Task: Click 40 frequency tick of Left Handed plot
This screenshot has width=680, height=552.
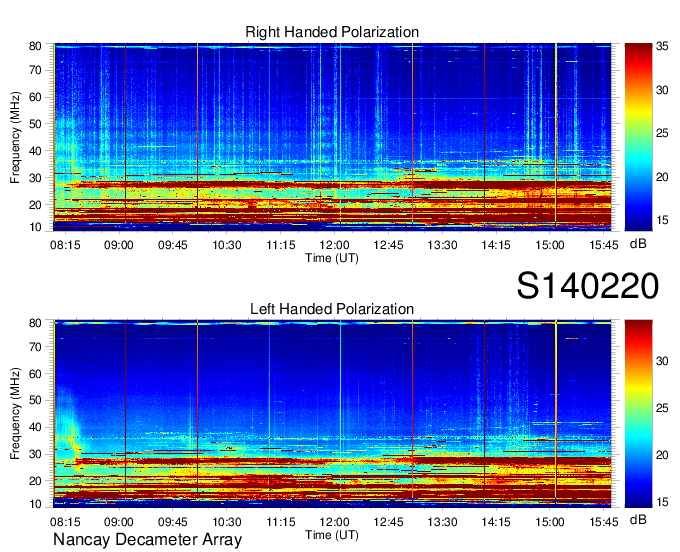Action: [35, 427]
